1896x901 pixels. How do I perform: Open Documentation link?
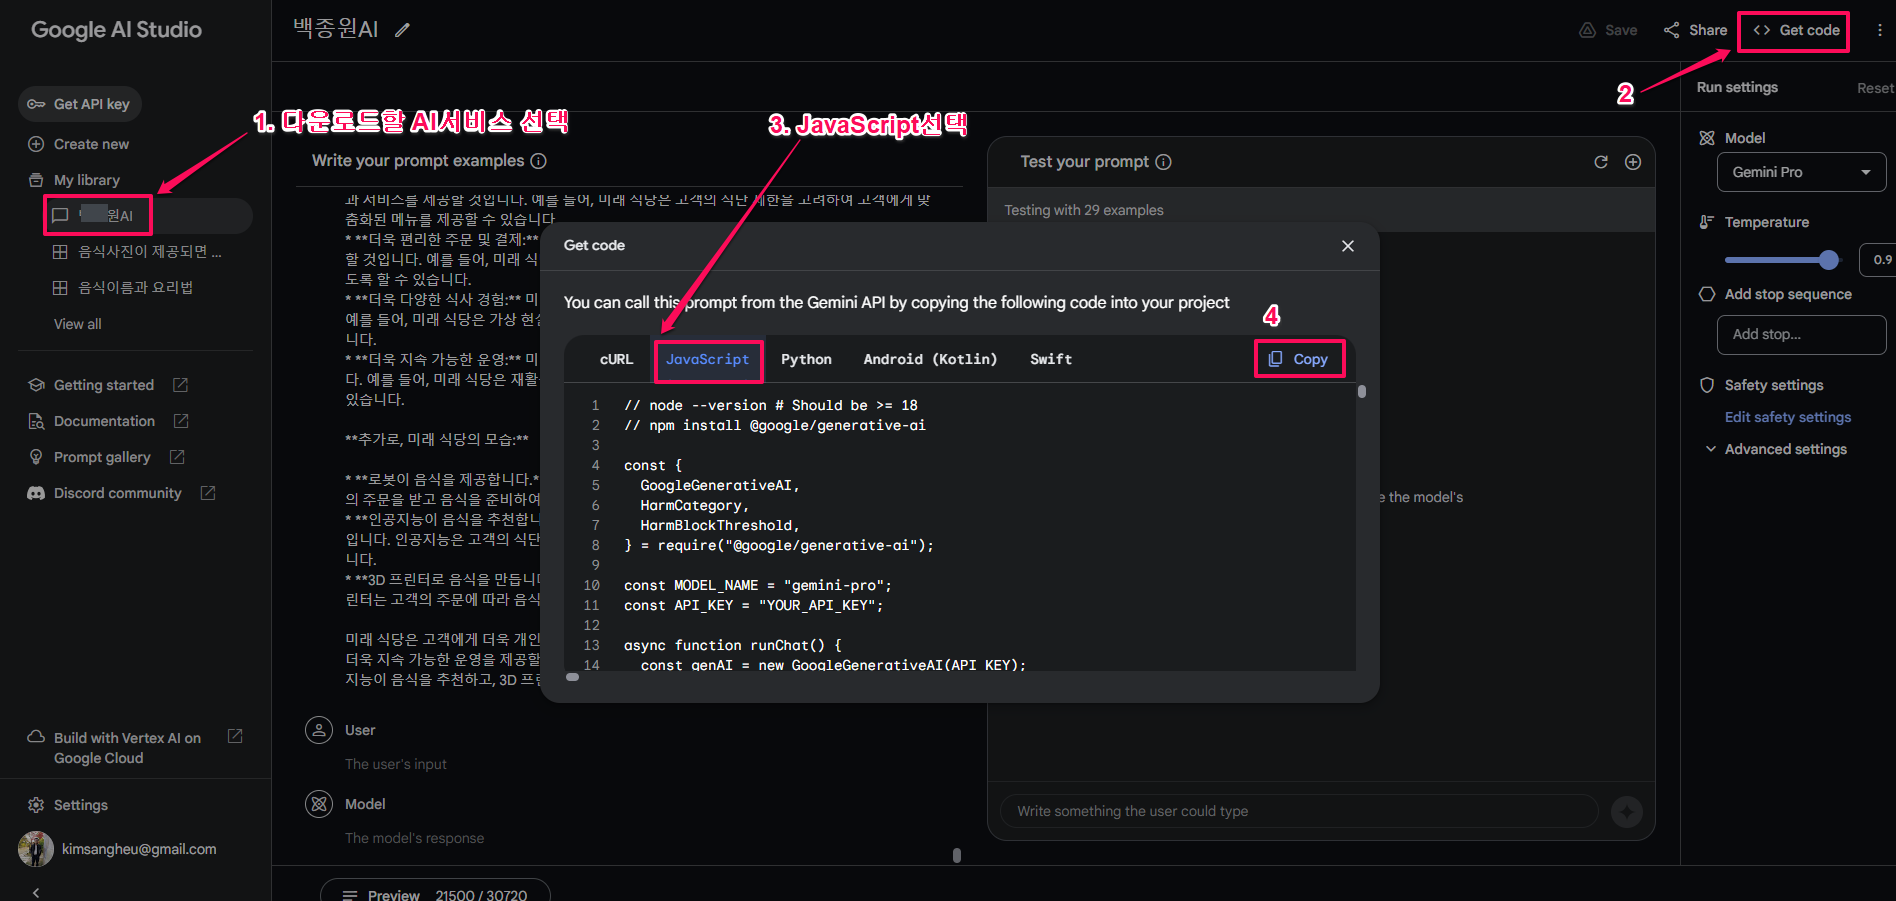coord(104,421)
